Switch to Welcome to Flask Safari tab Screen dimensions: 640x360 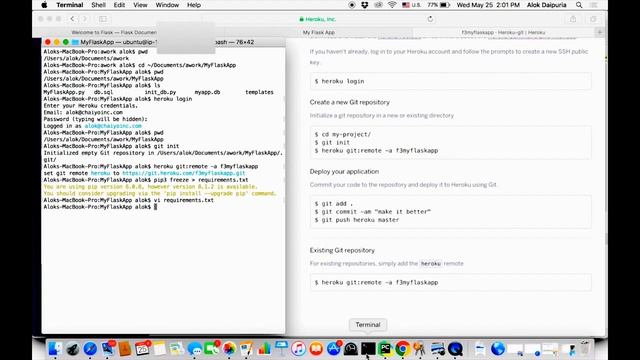114,32
